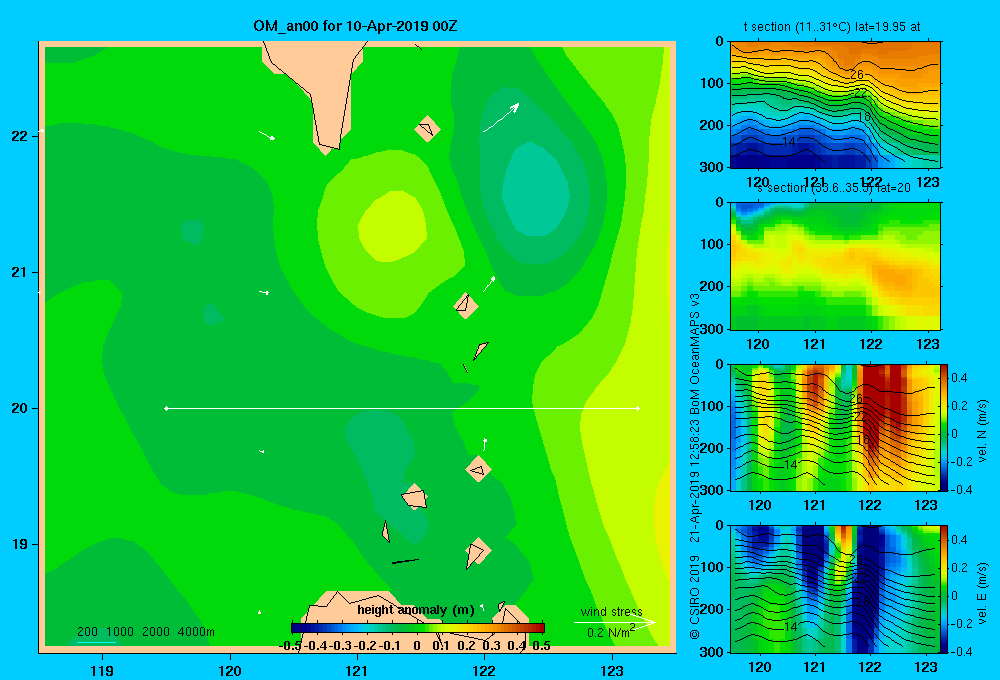
Task: Click the "21-Apr-2019 12:58:23" timestamp text
Action: (x=695, y=482)
